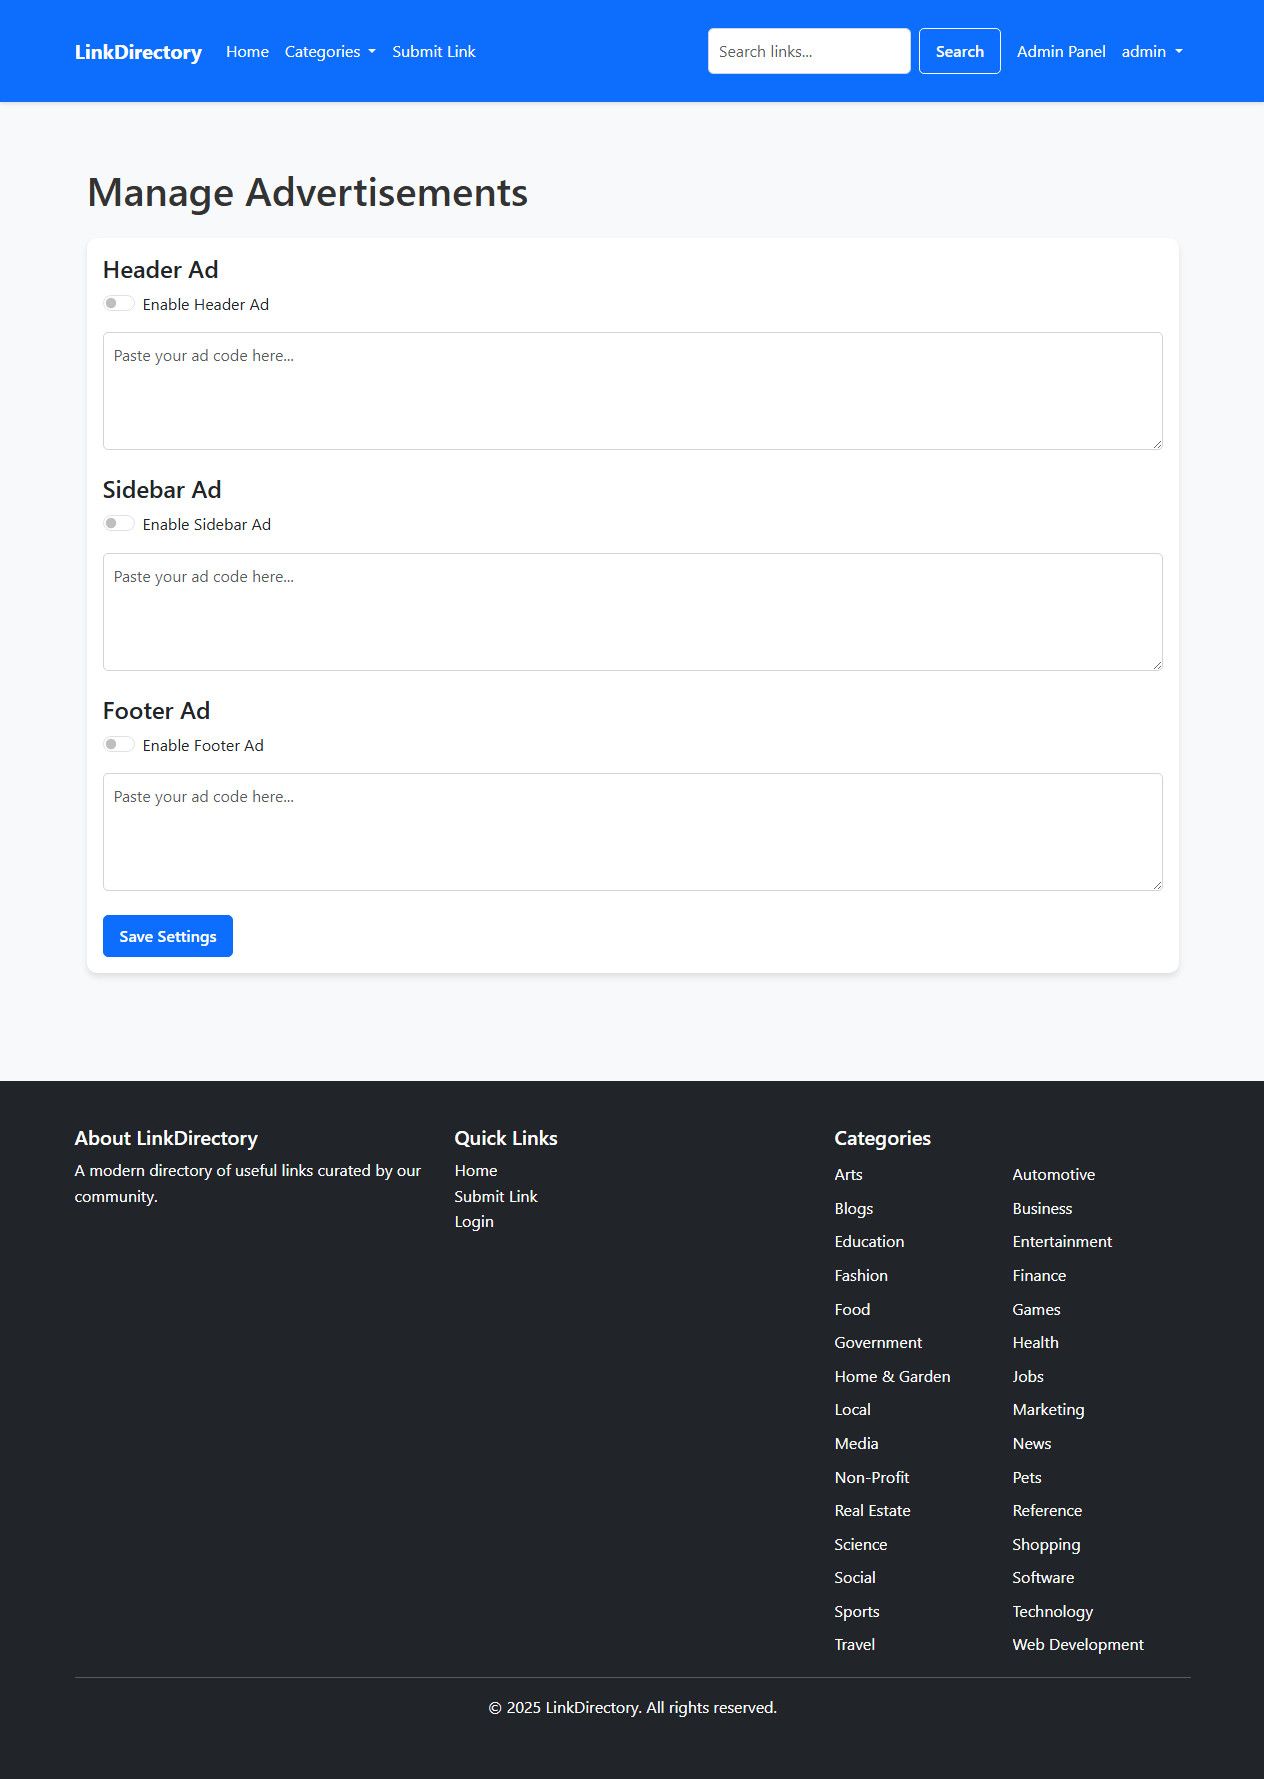This screenshot has width=1264, height=1779.
Task: Click the Home navbar item
Action: click(247, 52)
